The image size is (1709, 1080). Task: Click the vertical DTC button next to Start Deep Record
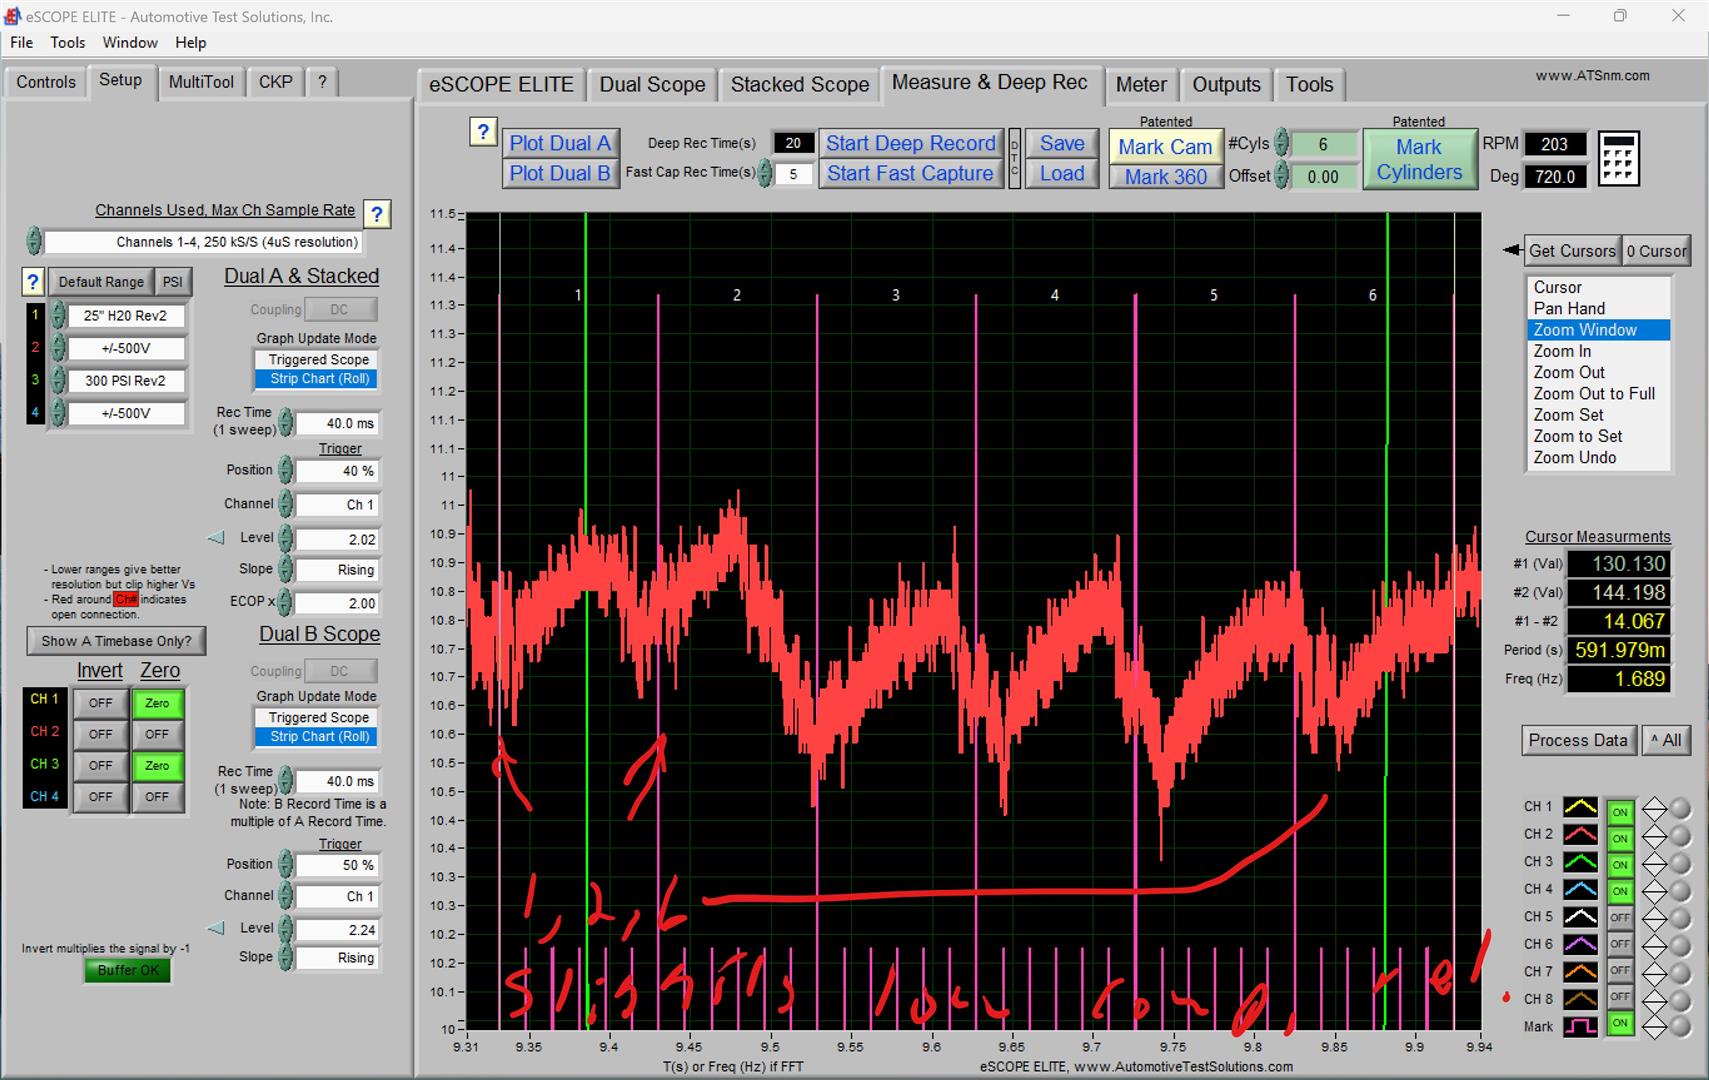click(1013, 158)
